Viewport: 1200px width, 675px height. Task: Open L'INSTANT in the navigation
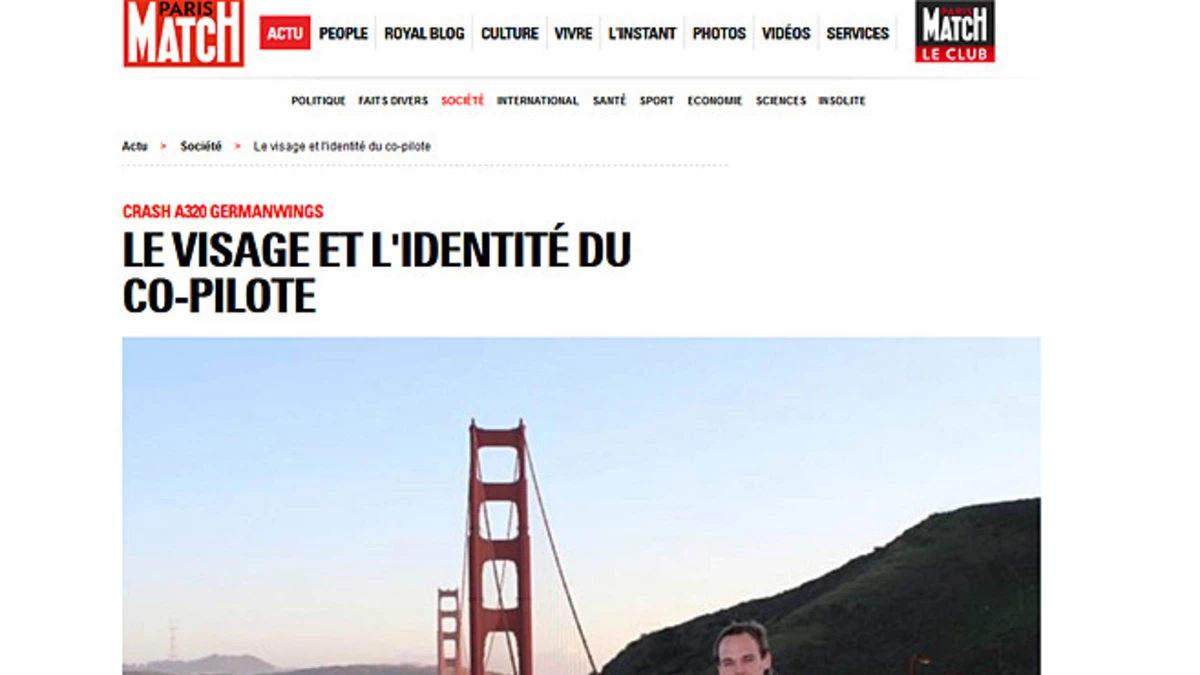point(642,33)
